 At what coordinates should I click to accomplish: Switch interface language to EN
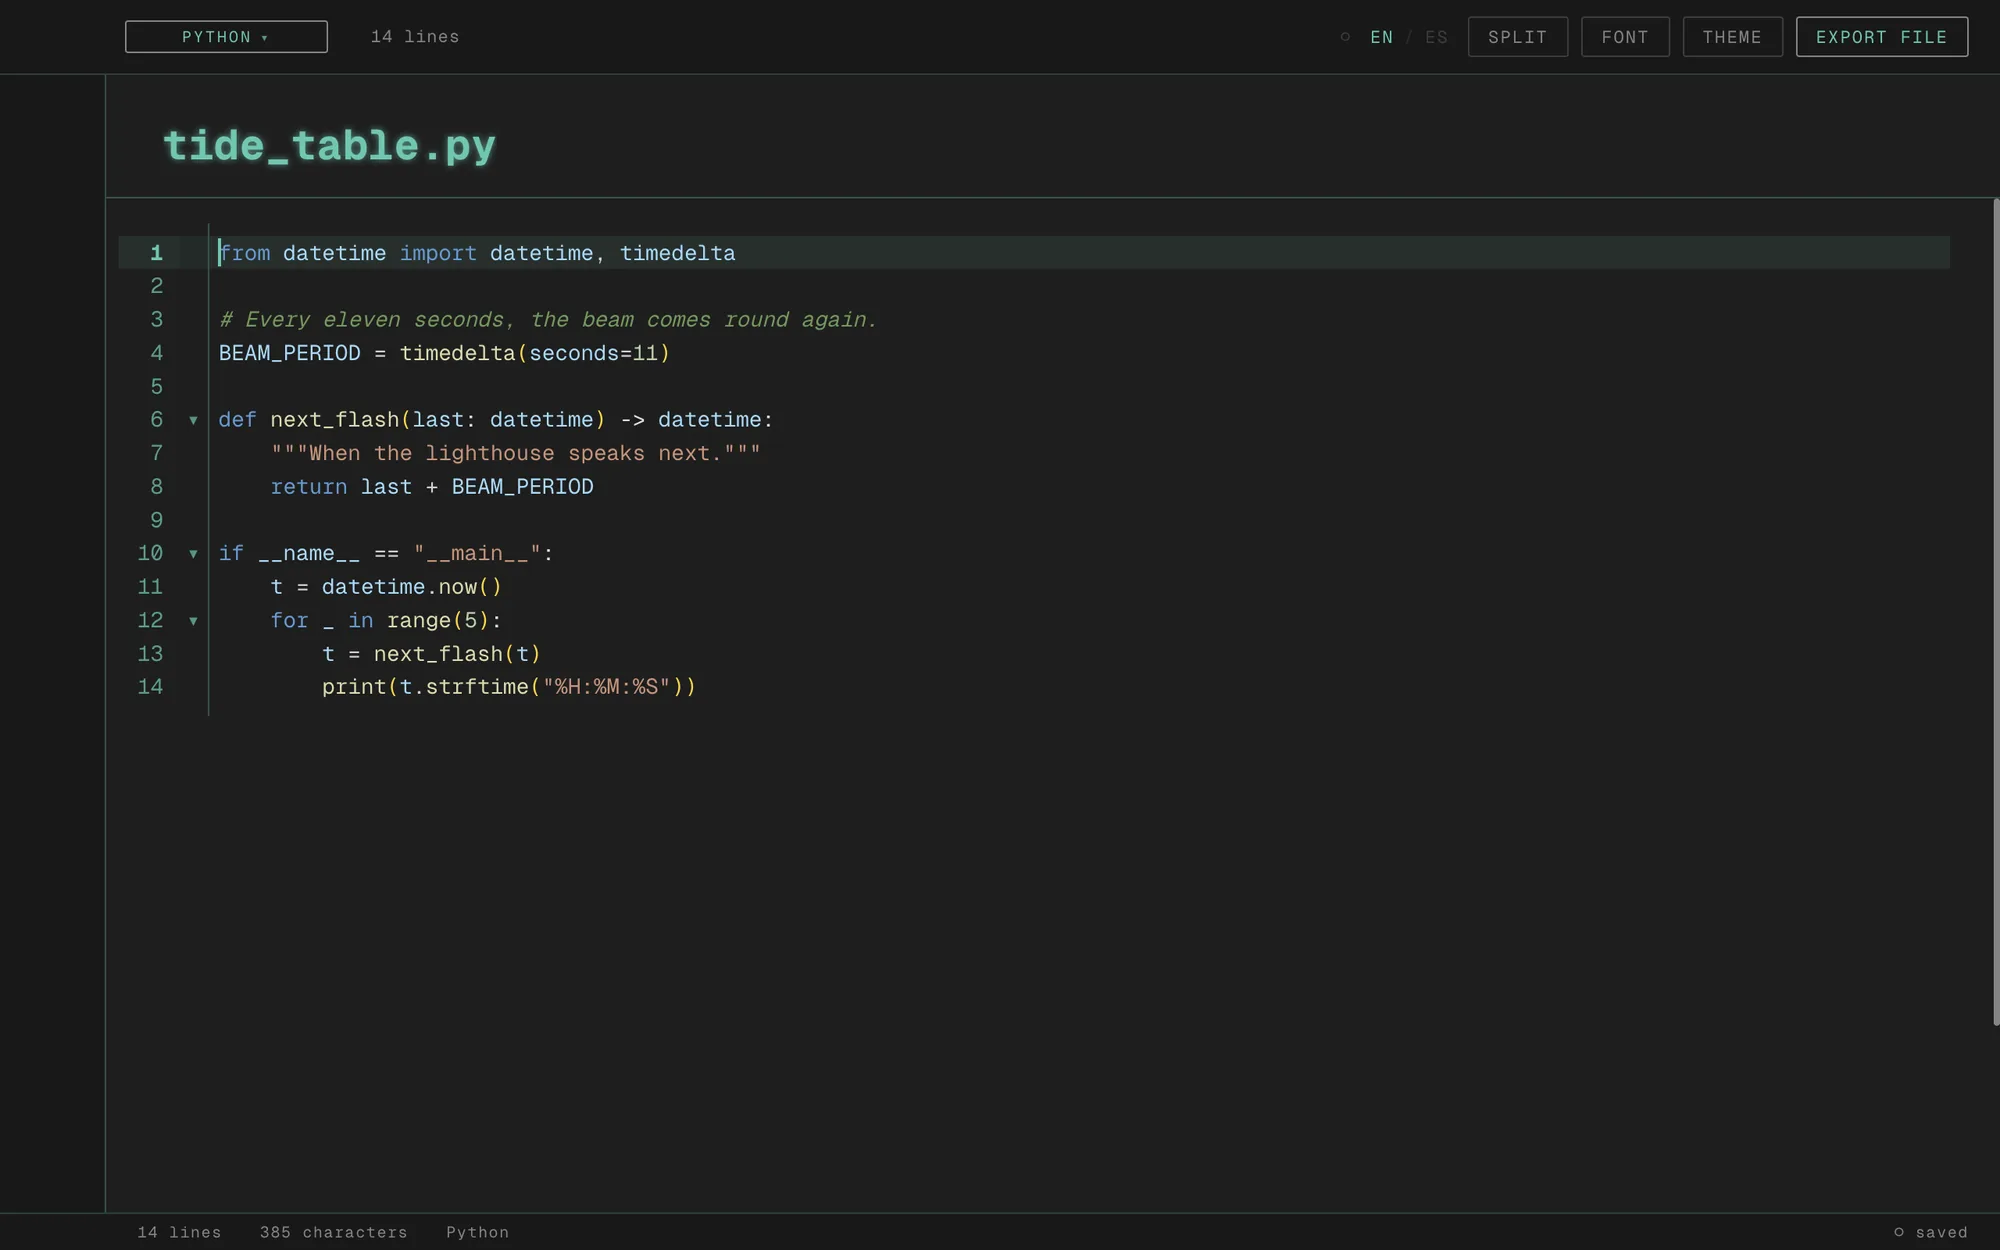1381,37
